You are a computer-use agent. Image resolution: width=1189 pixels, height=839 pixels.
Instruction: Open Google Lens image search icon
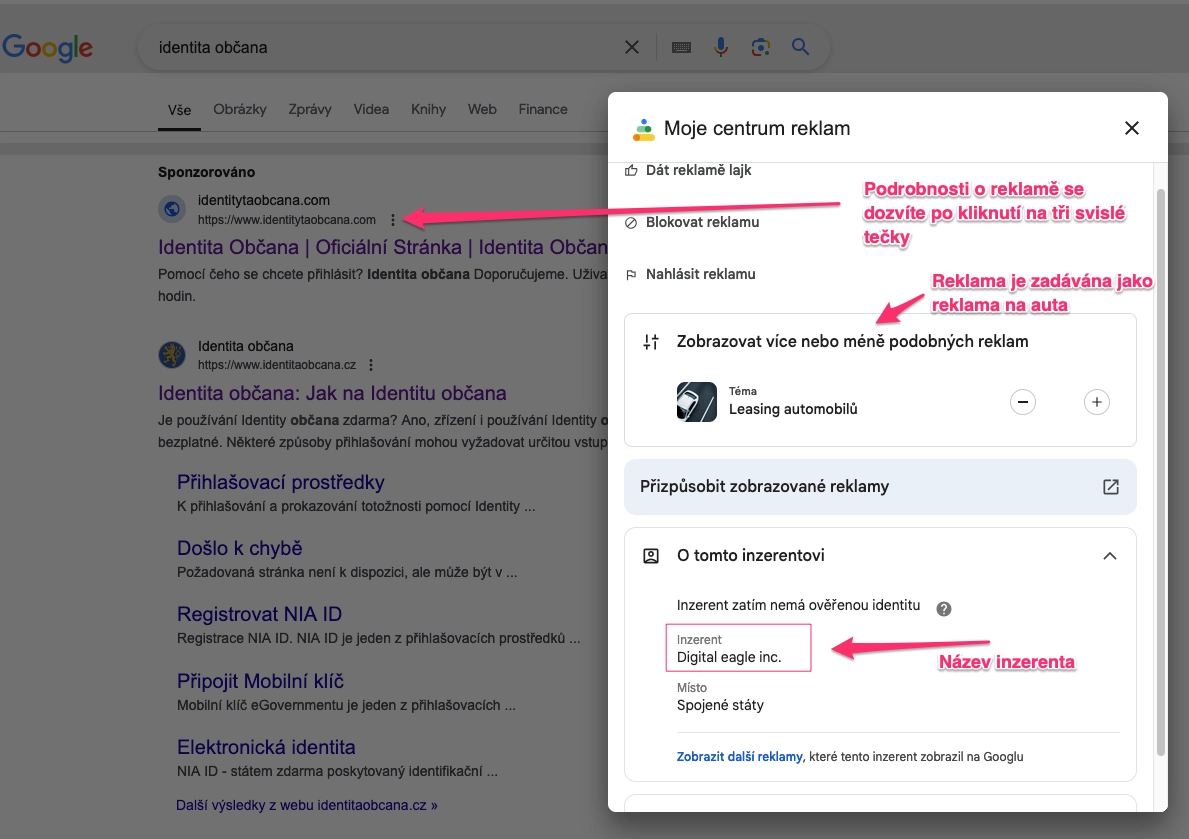pyautogui.click(x=761, y=47)
